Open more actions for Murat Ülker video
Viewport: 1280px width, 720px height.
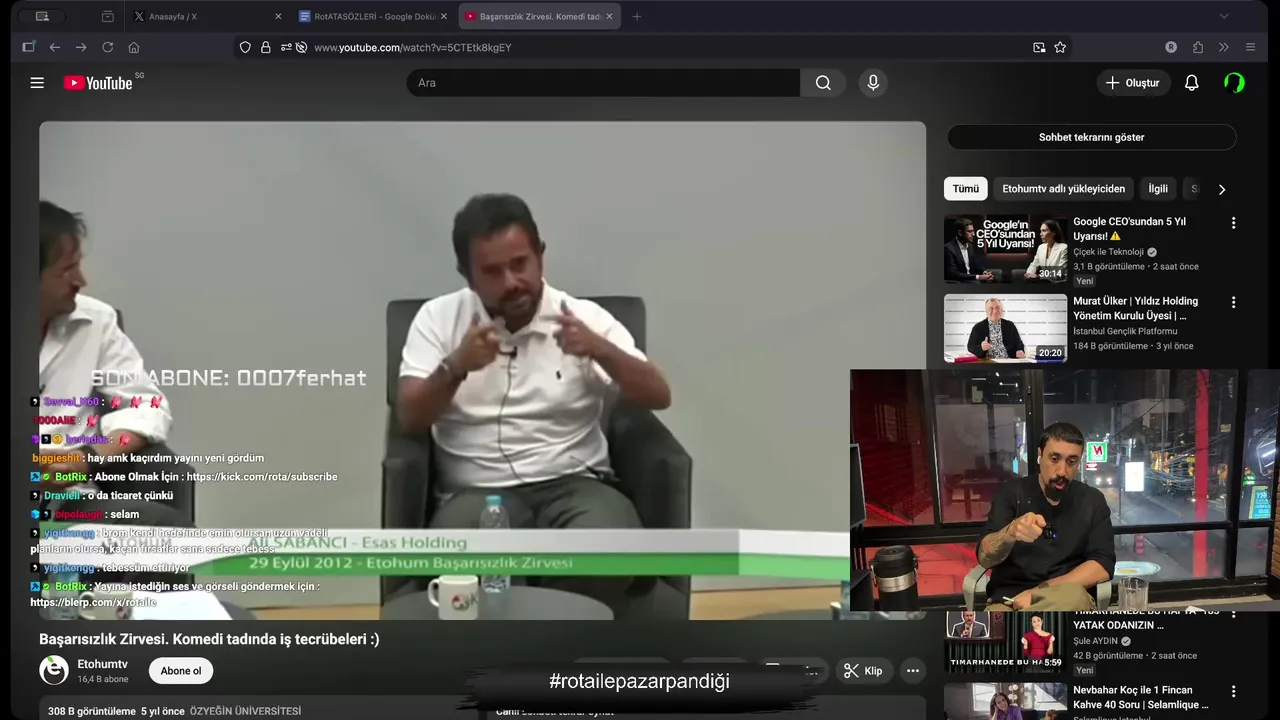pyautogui.click(x=1233, y=302)
